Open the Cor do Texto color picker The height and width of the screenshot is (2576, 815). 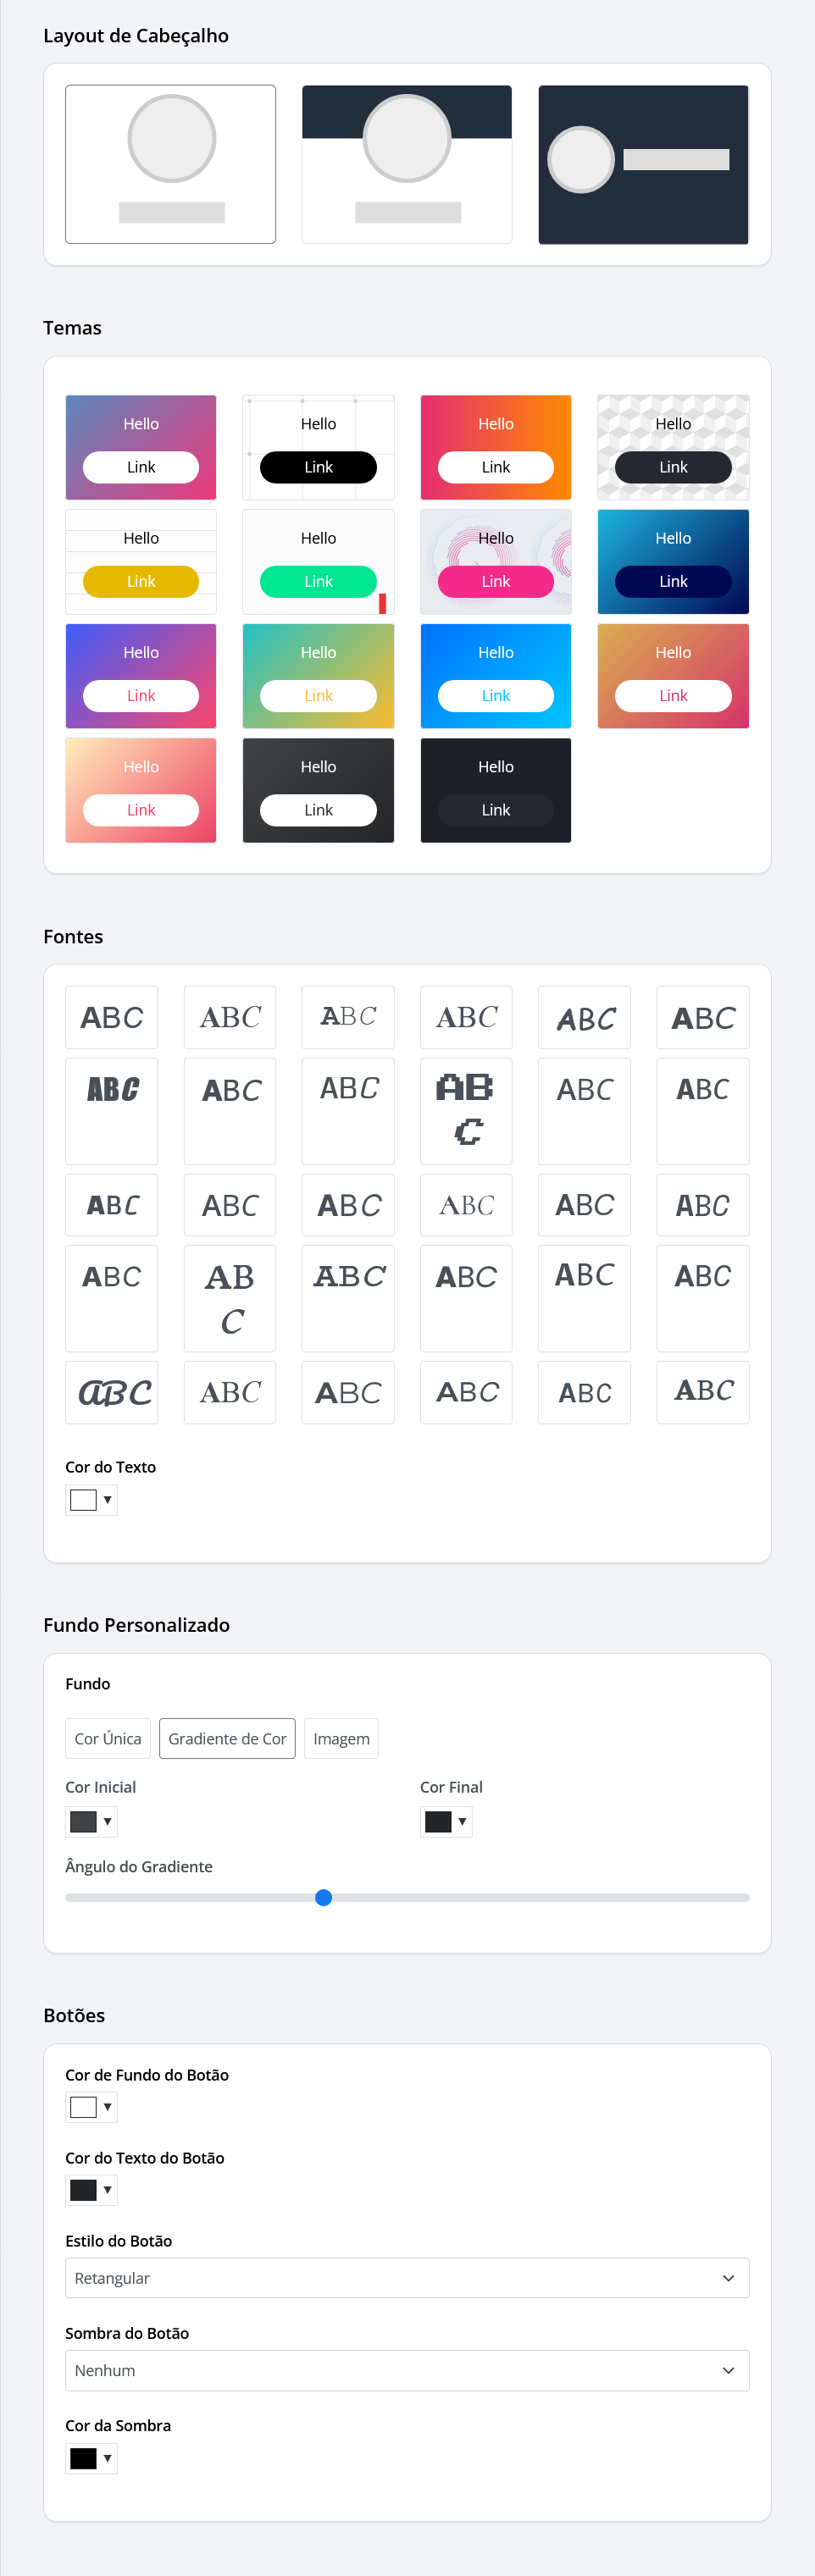tap(91, 1499)
